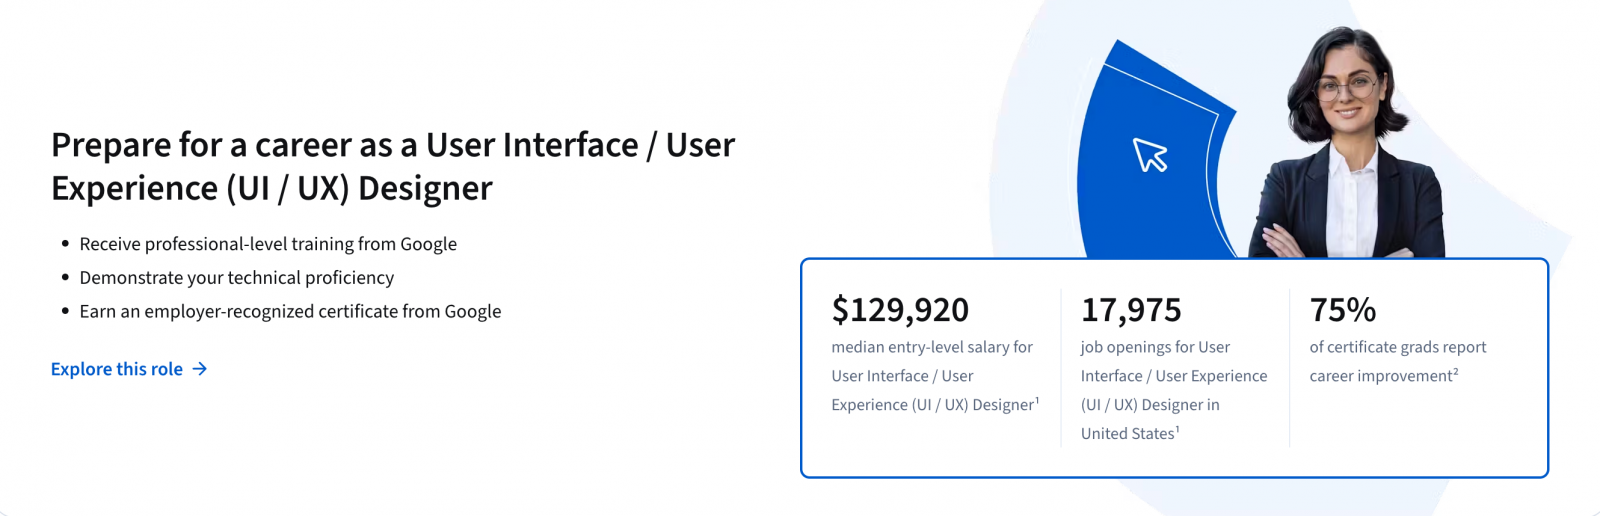Select the Prepare for a career heading
The image size is (1600, 516).
393,166
